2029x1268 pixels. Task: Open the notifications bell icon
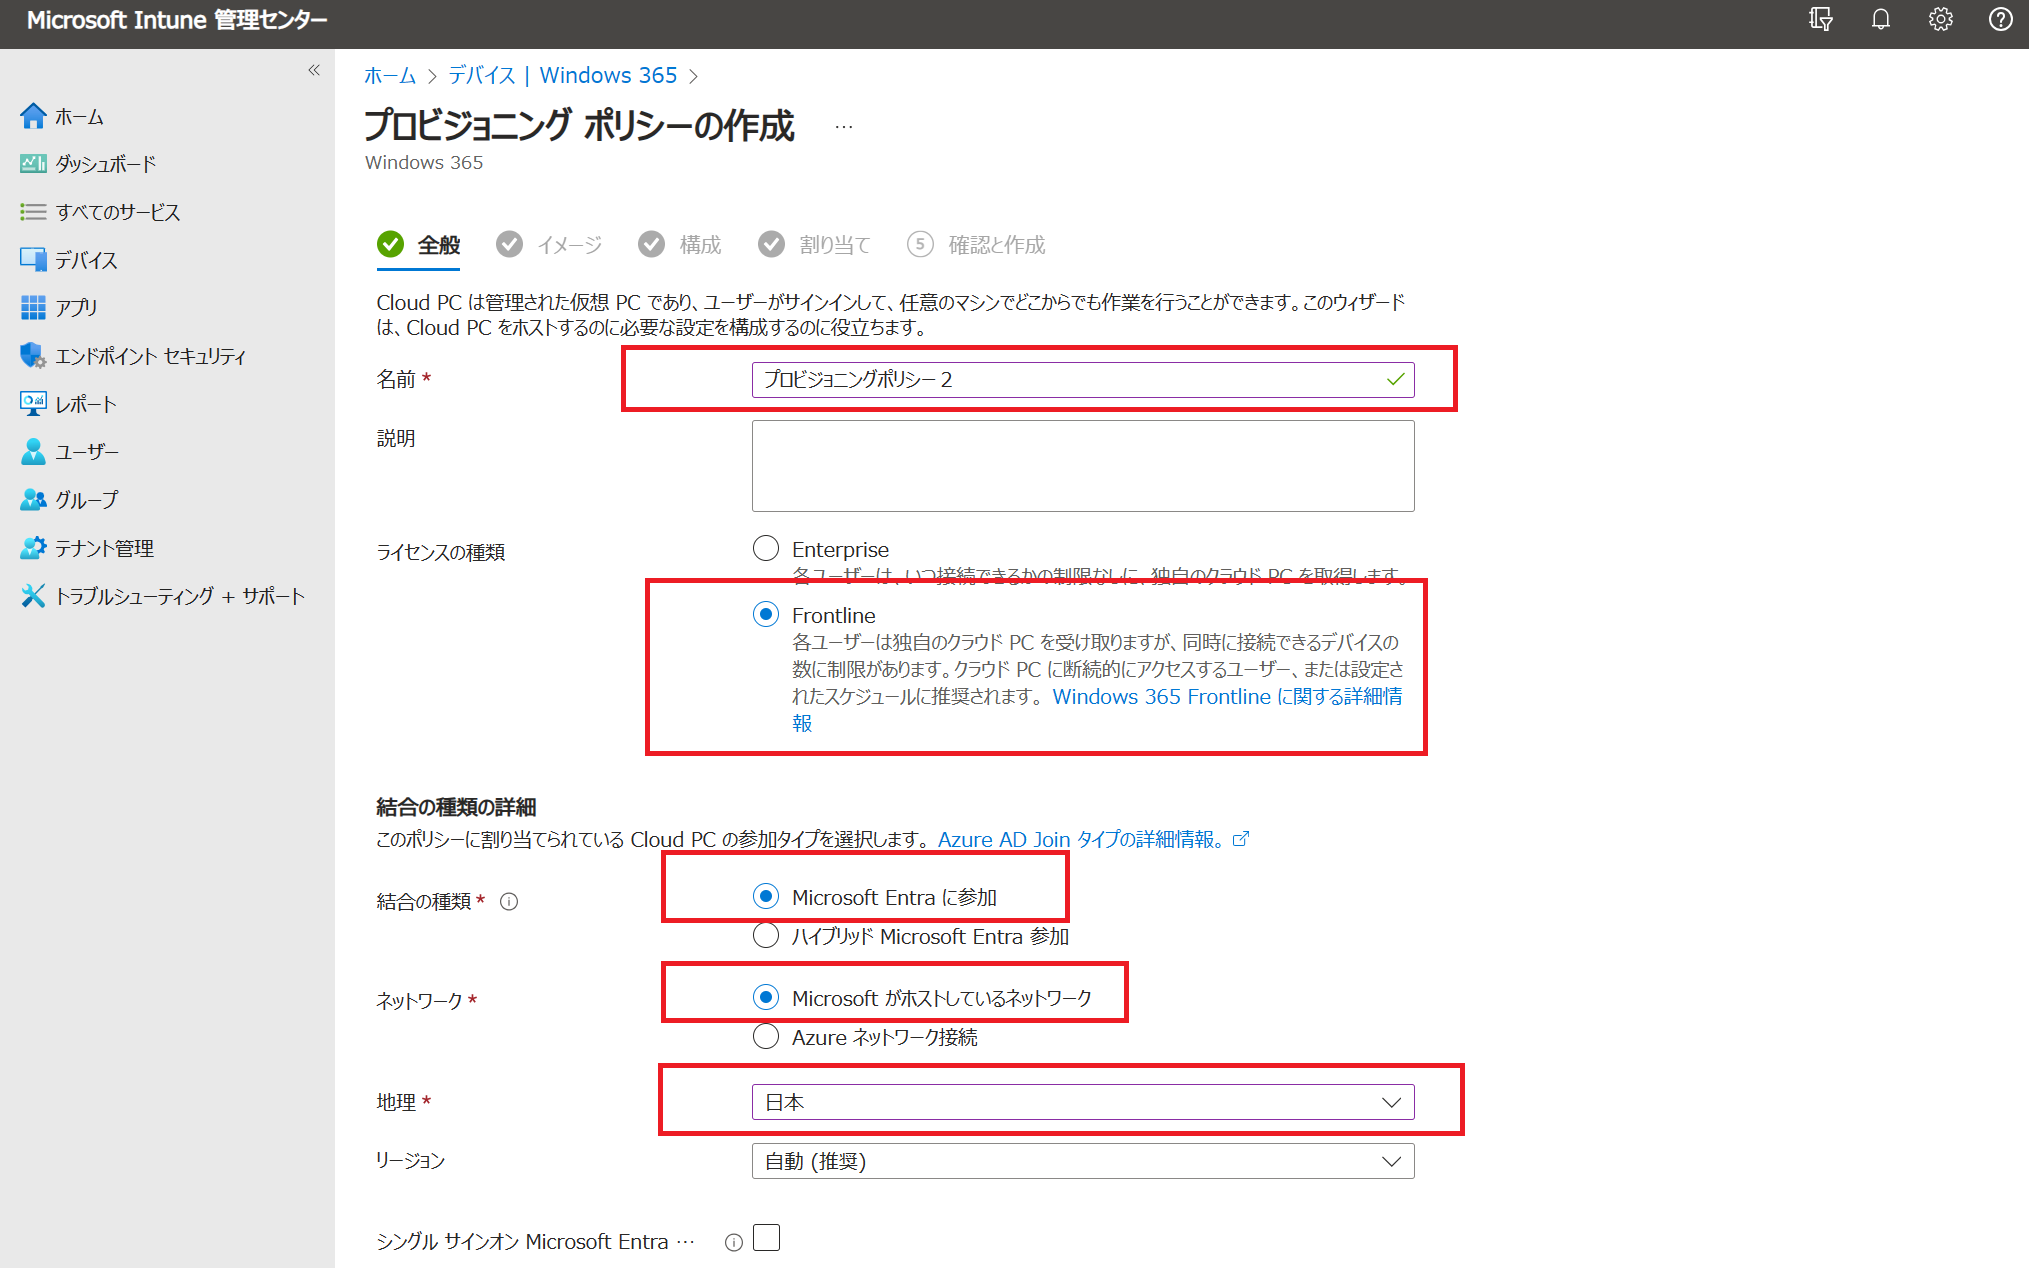pyautogui.click(x=1880, y=20)
